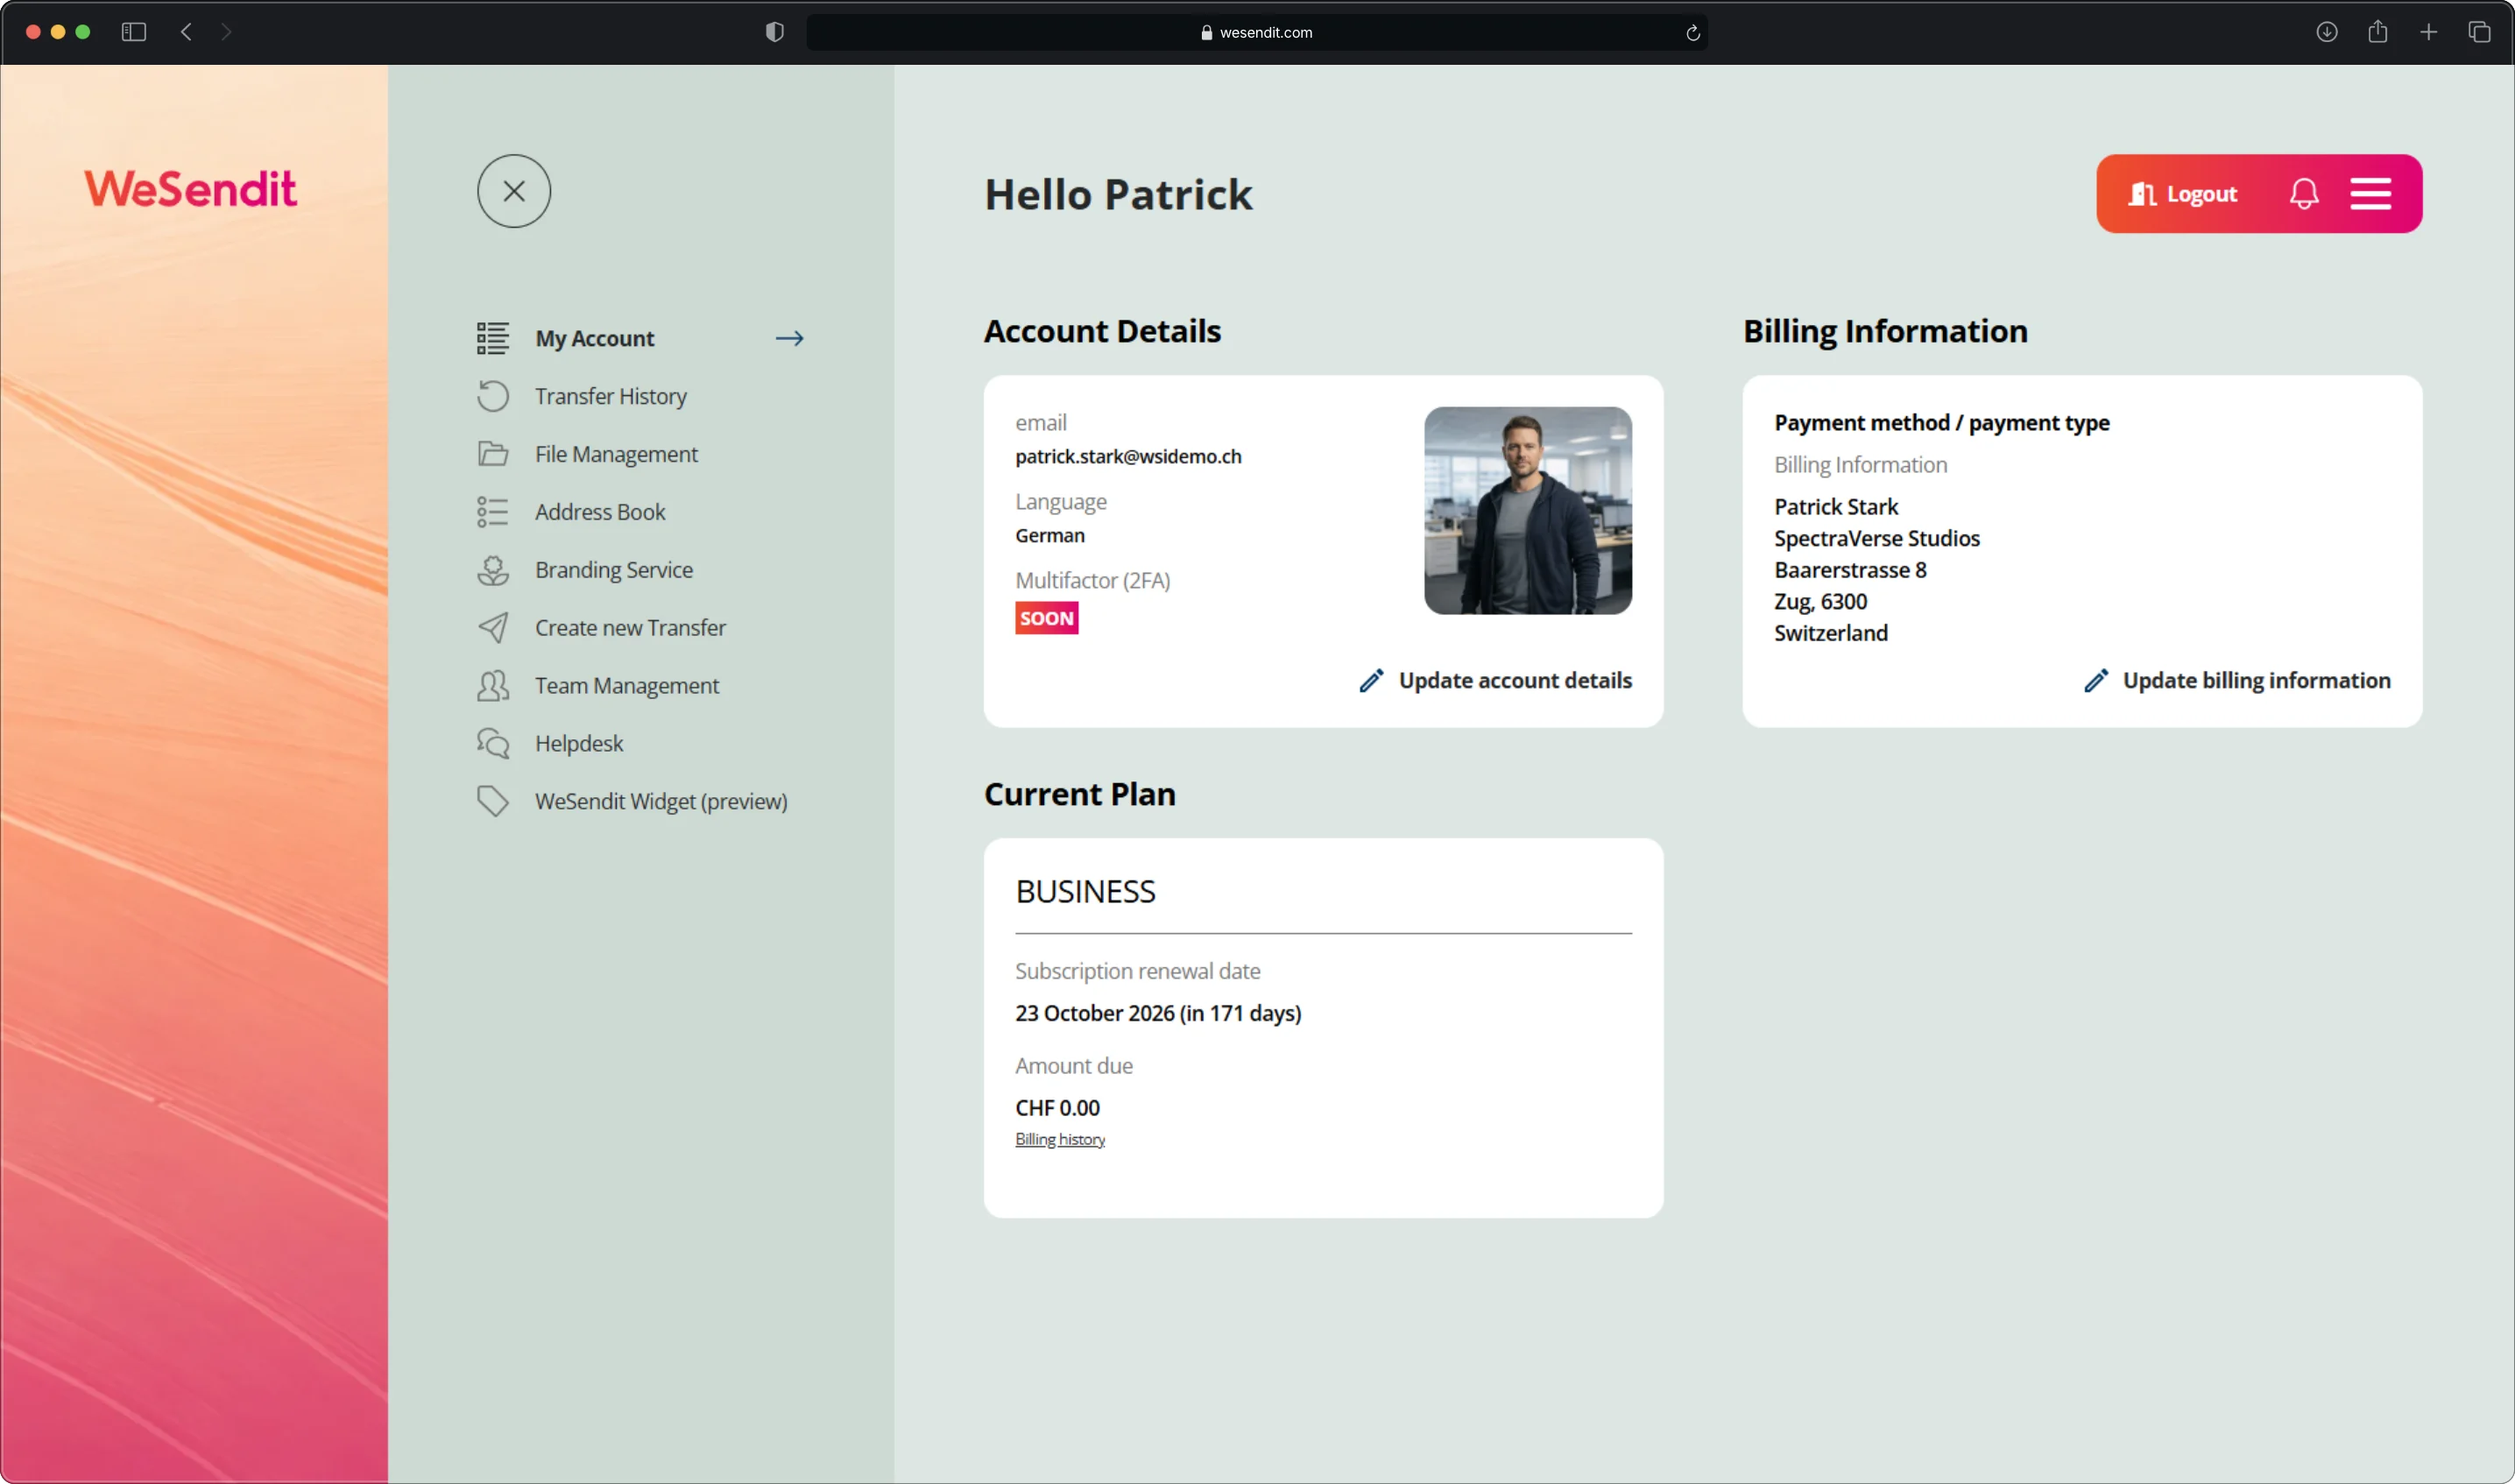The height and width of the screenshot is (1484, 2515).
Task: Select Create new Transfer
Action: (630, 628)
